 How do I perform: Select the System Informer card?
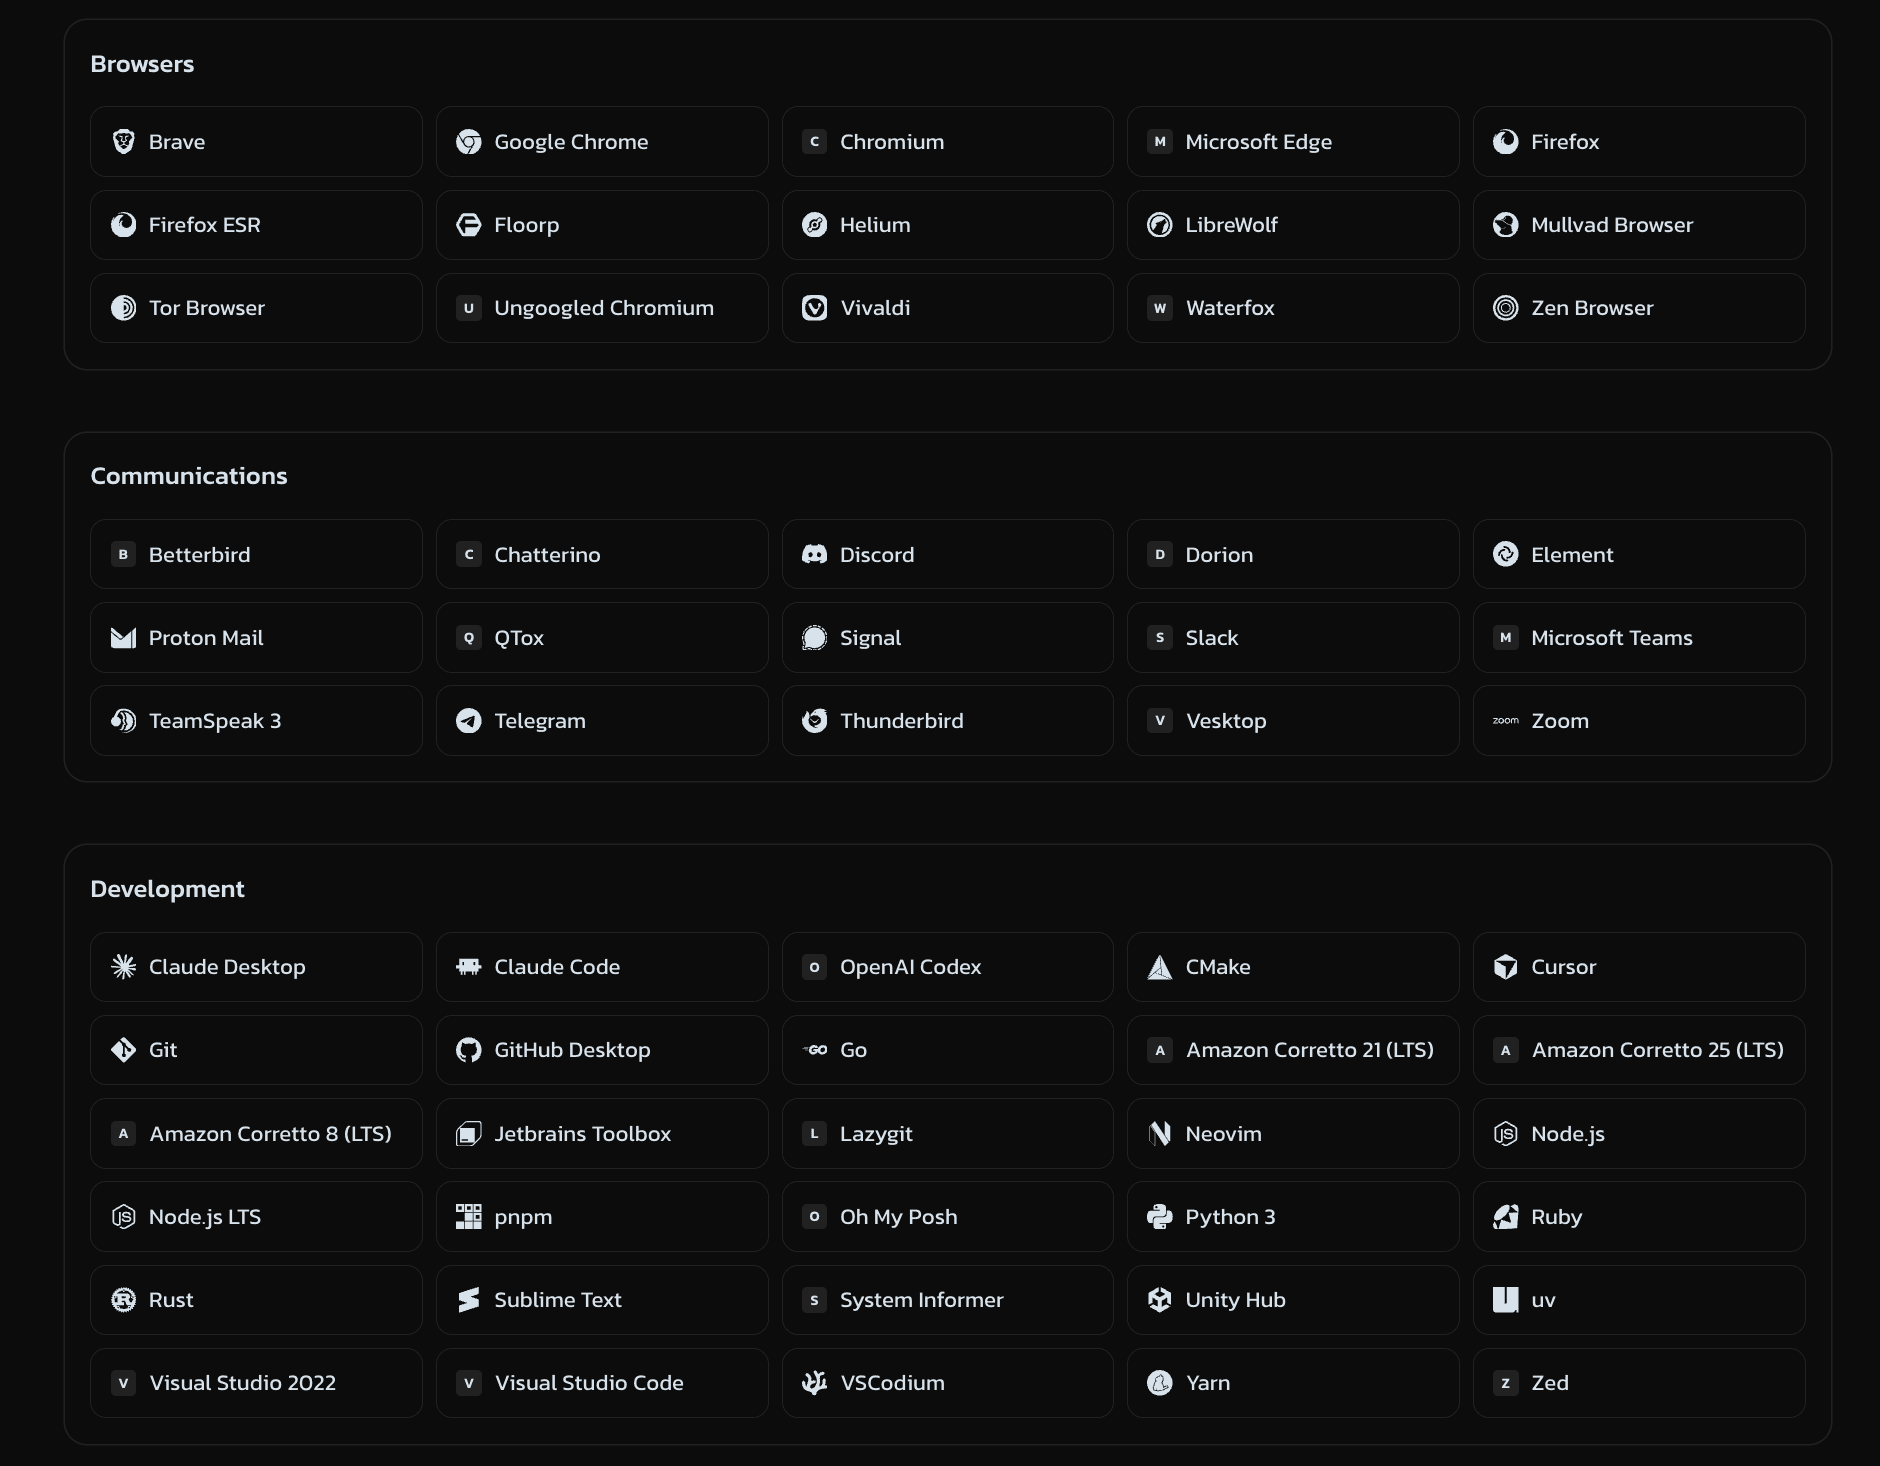[x=948, y=1300]
